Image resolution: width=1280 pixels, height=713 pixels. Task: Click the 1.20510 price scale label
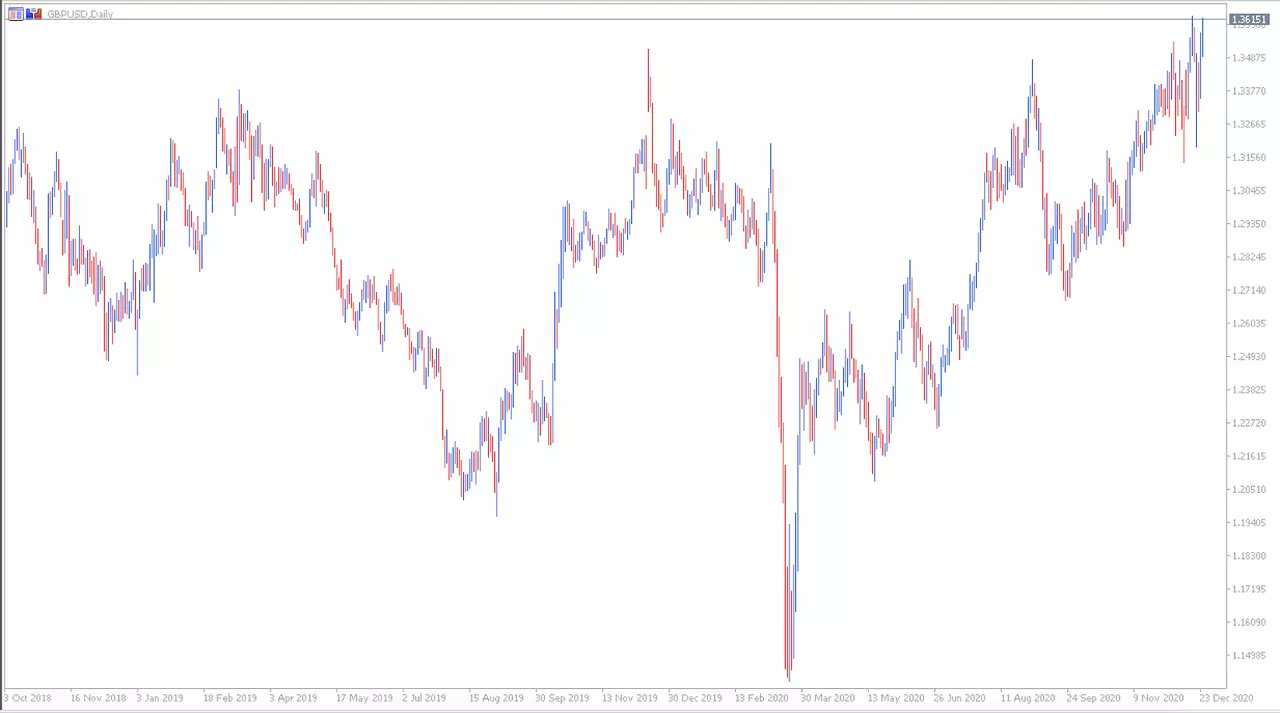1250,489
